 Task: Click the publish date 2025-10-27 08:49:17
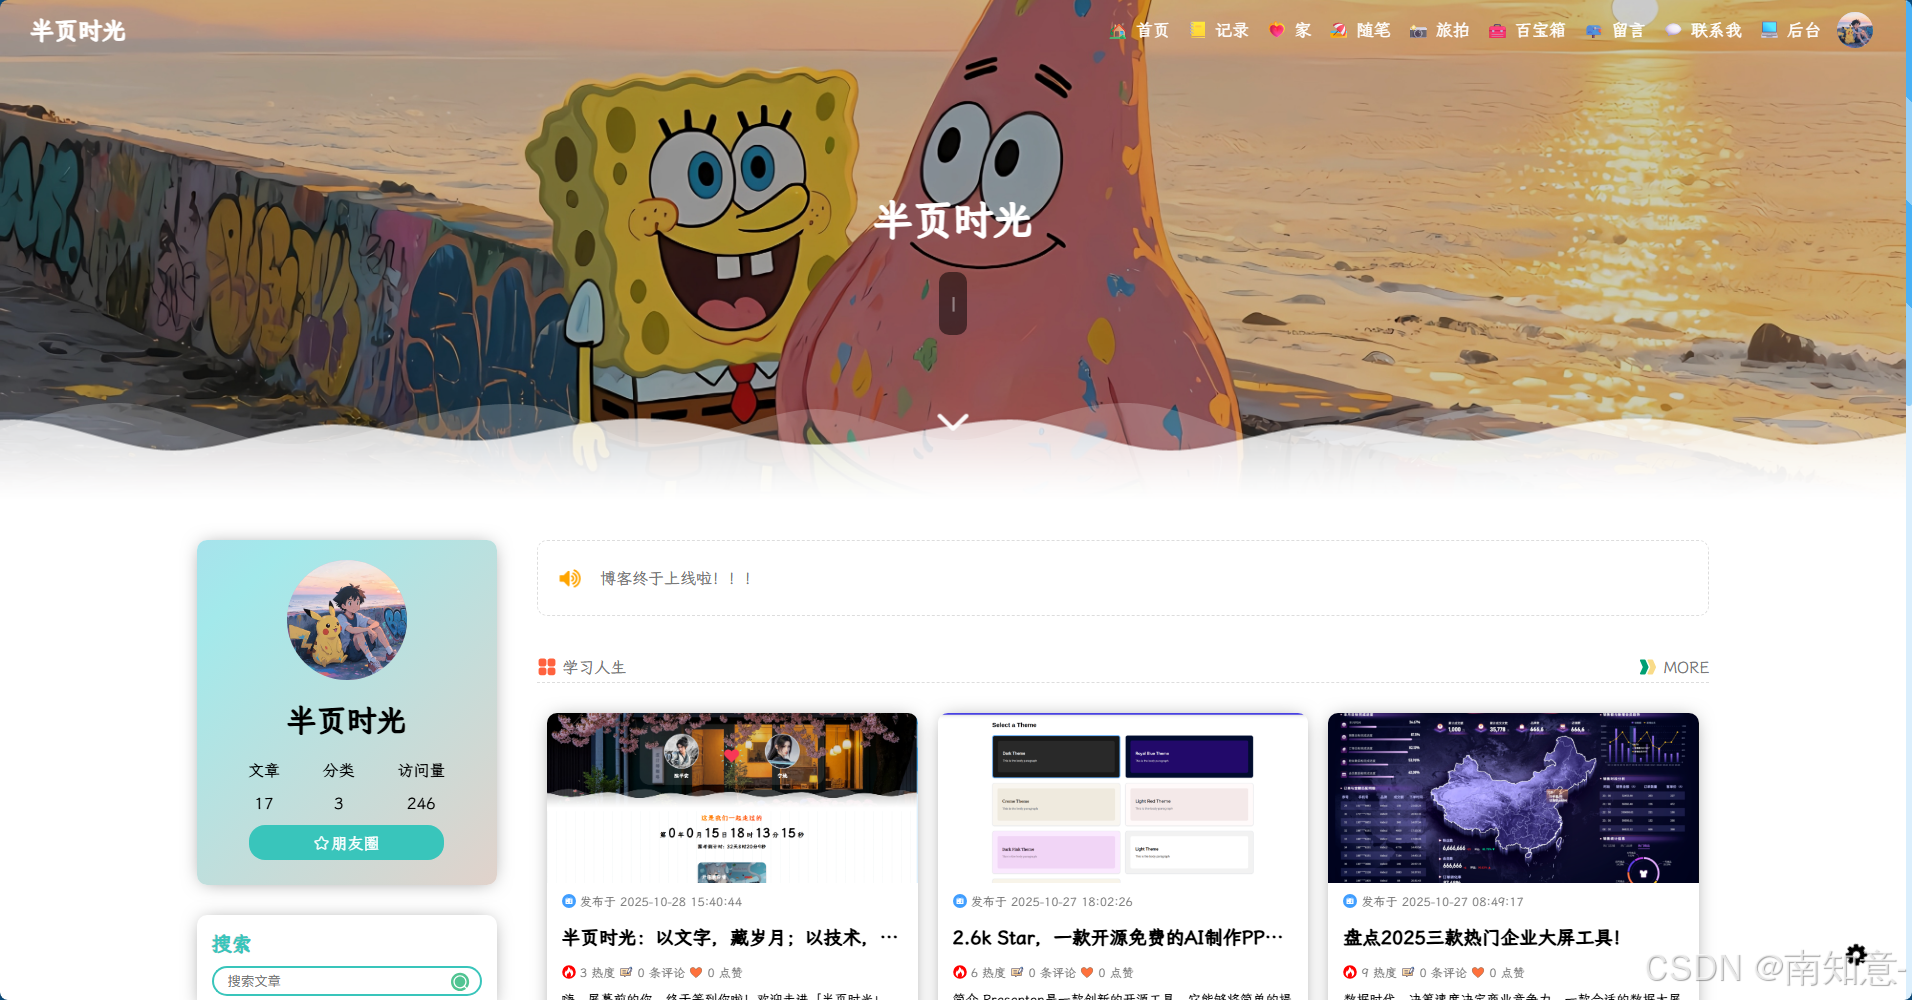point(1463,902)
